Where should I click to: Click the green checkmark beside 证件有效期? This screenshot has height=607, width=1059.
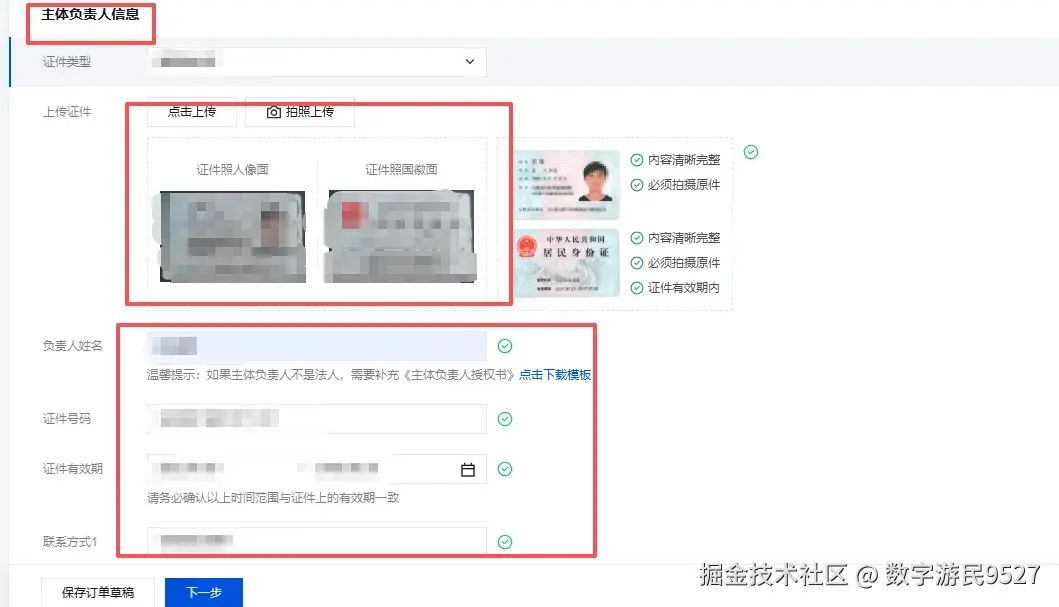(x=504, y=468)
